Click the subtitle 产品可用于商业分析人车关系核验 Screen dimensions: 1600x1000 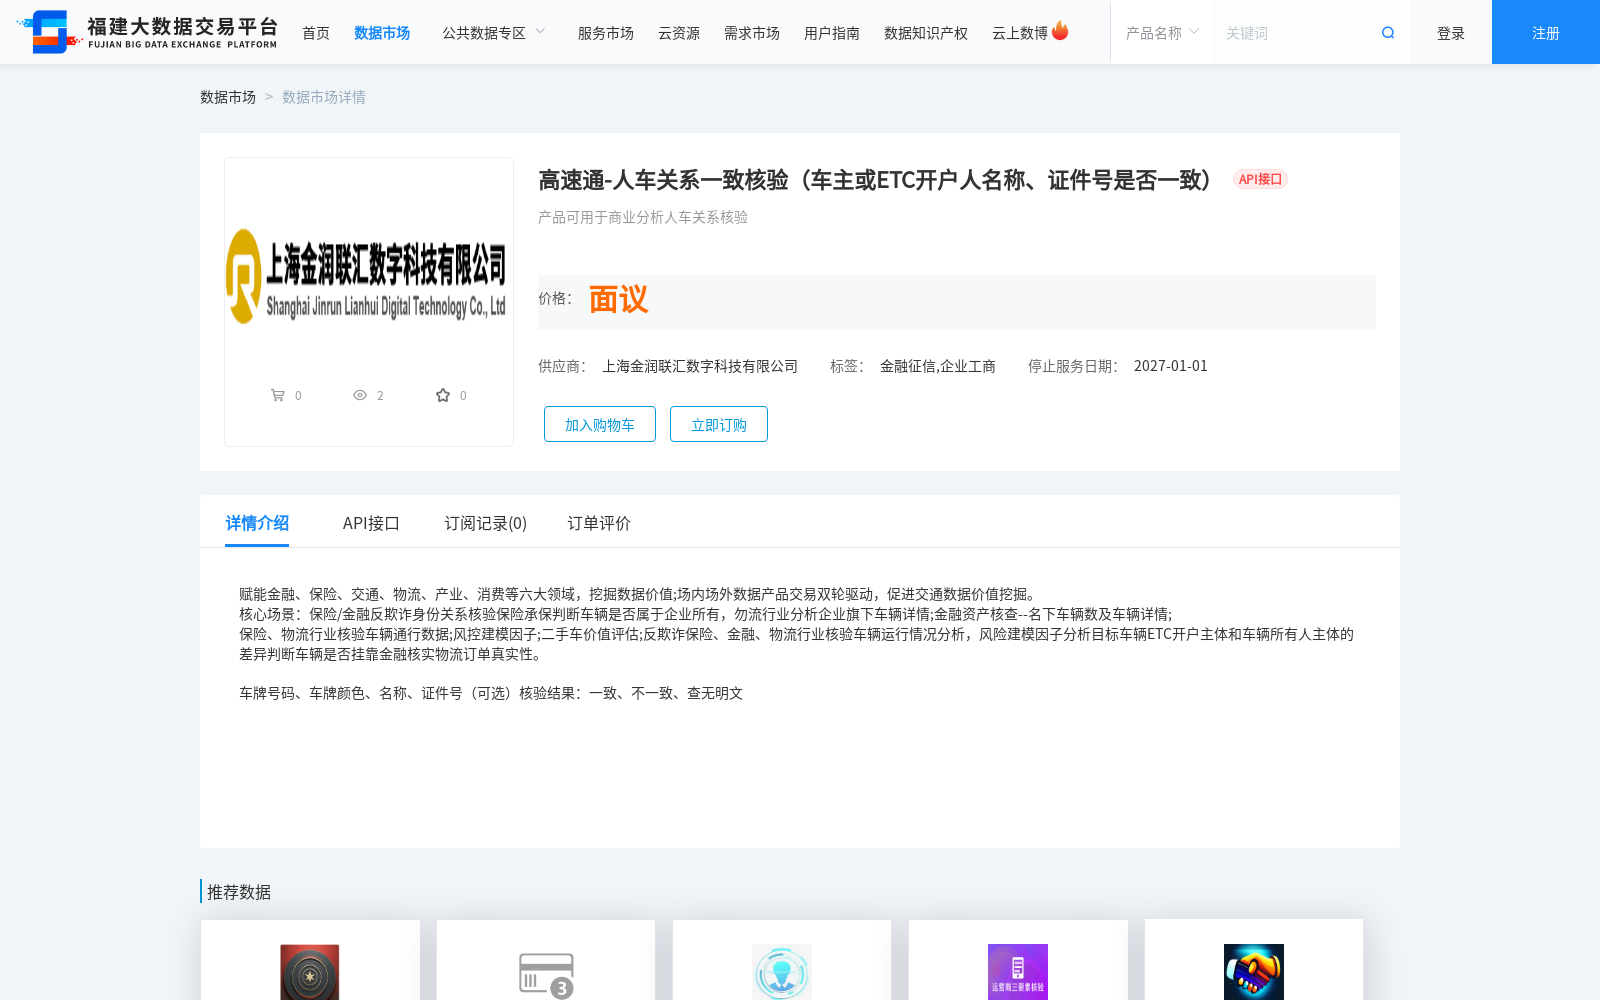pyautogui.click(x=643, y=217)
